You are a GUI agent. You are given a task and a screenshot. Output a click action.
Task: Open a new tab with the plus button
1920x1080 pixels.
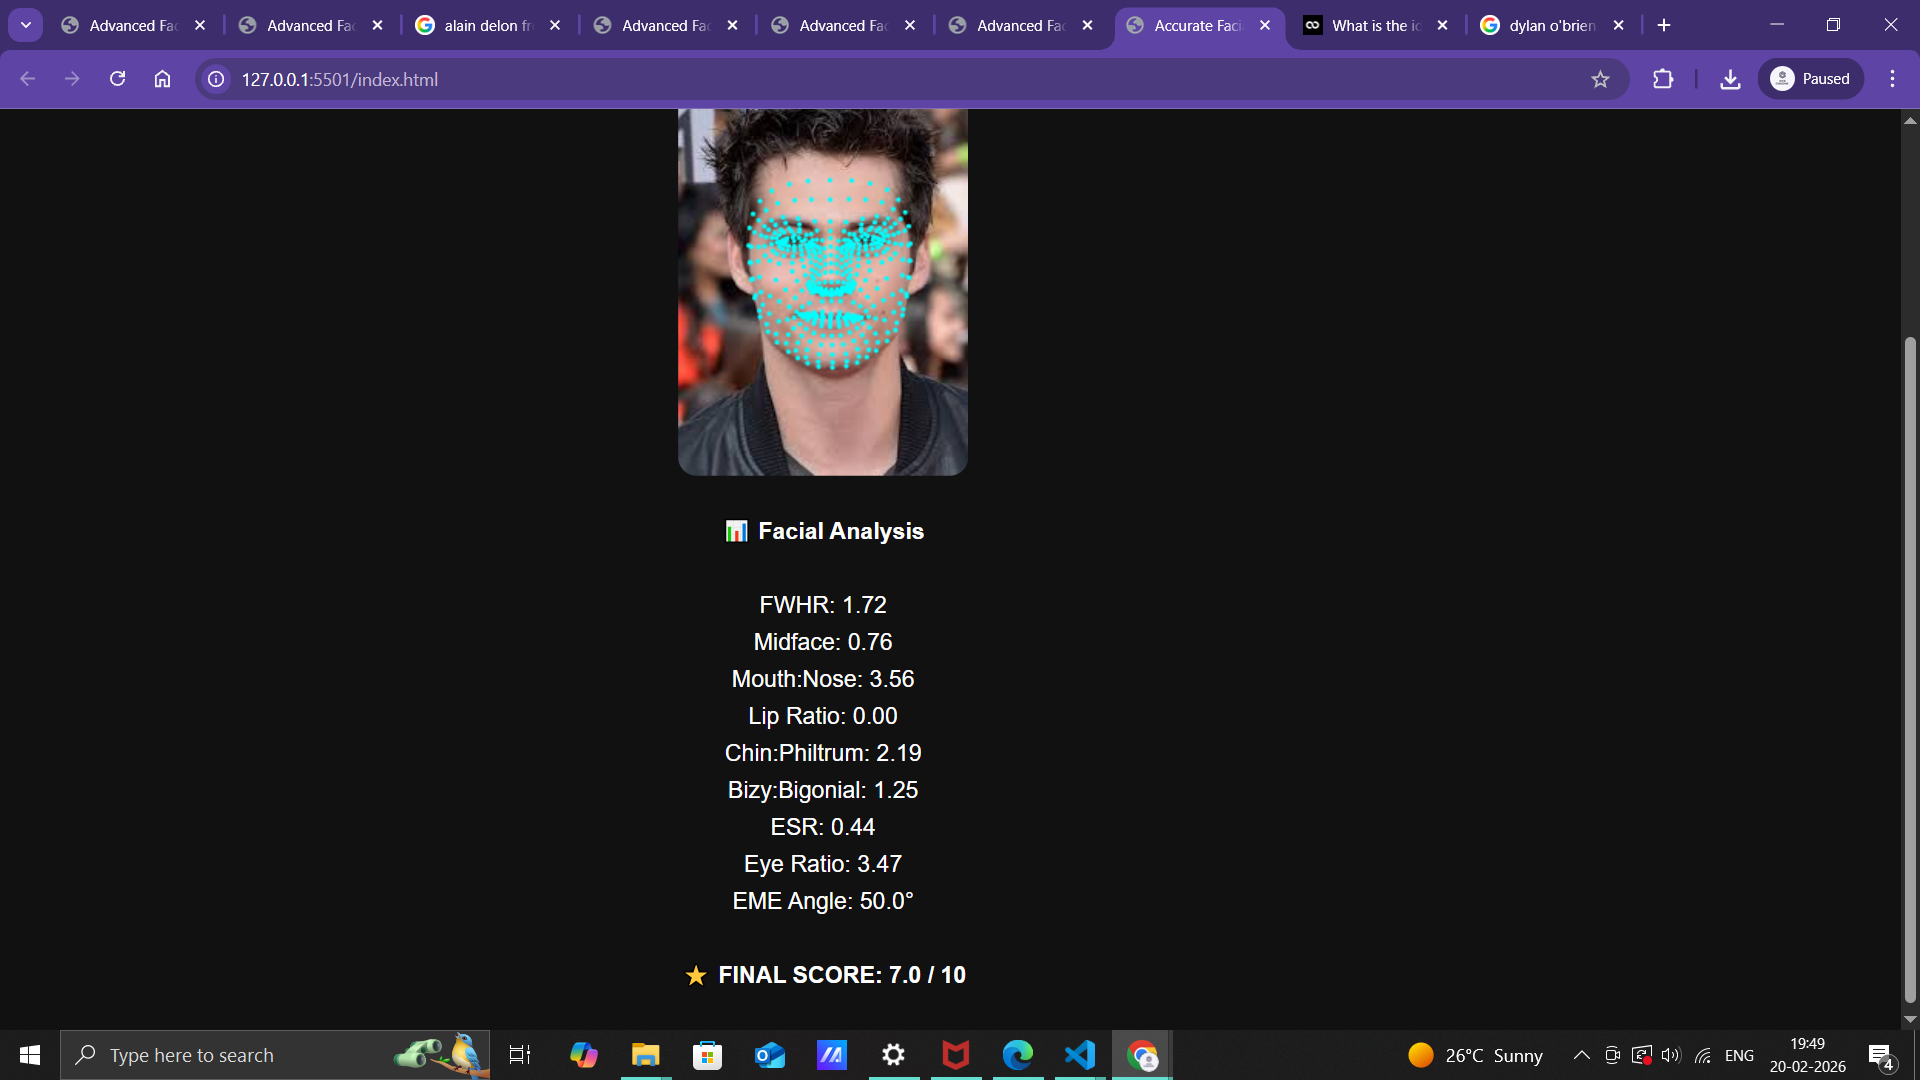(x=1664, y=25)
